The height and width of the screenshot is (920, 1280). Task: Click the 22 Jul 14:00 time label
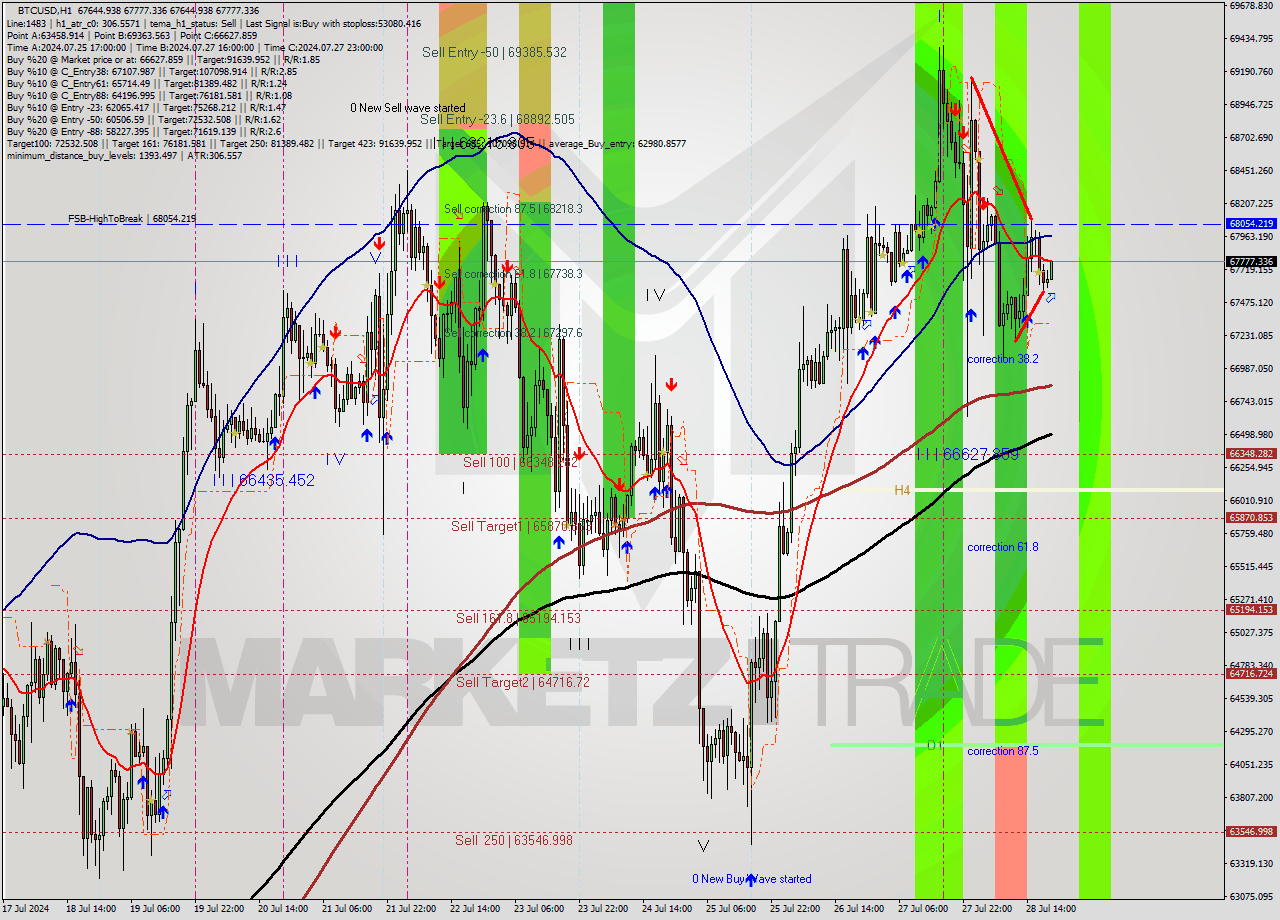pos(475,909)
